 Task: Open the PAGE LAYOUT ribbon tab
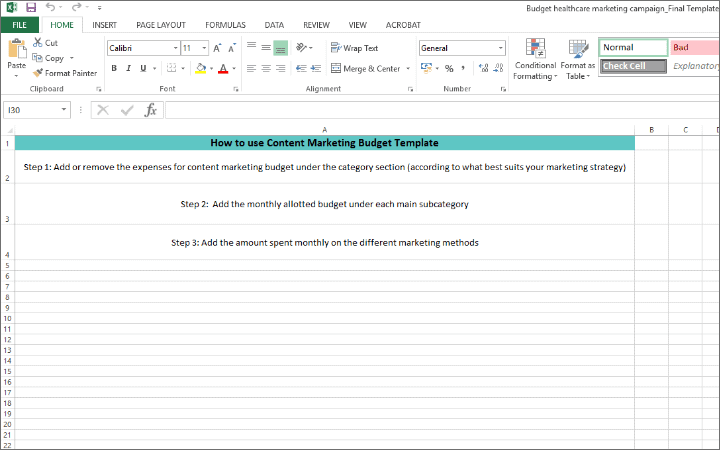160,24
